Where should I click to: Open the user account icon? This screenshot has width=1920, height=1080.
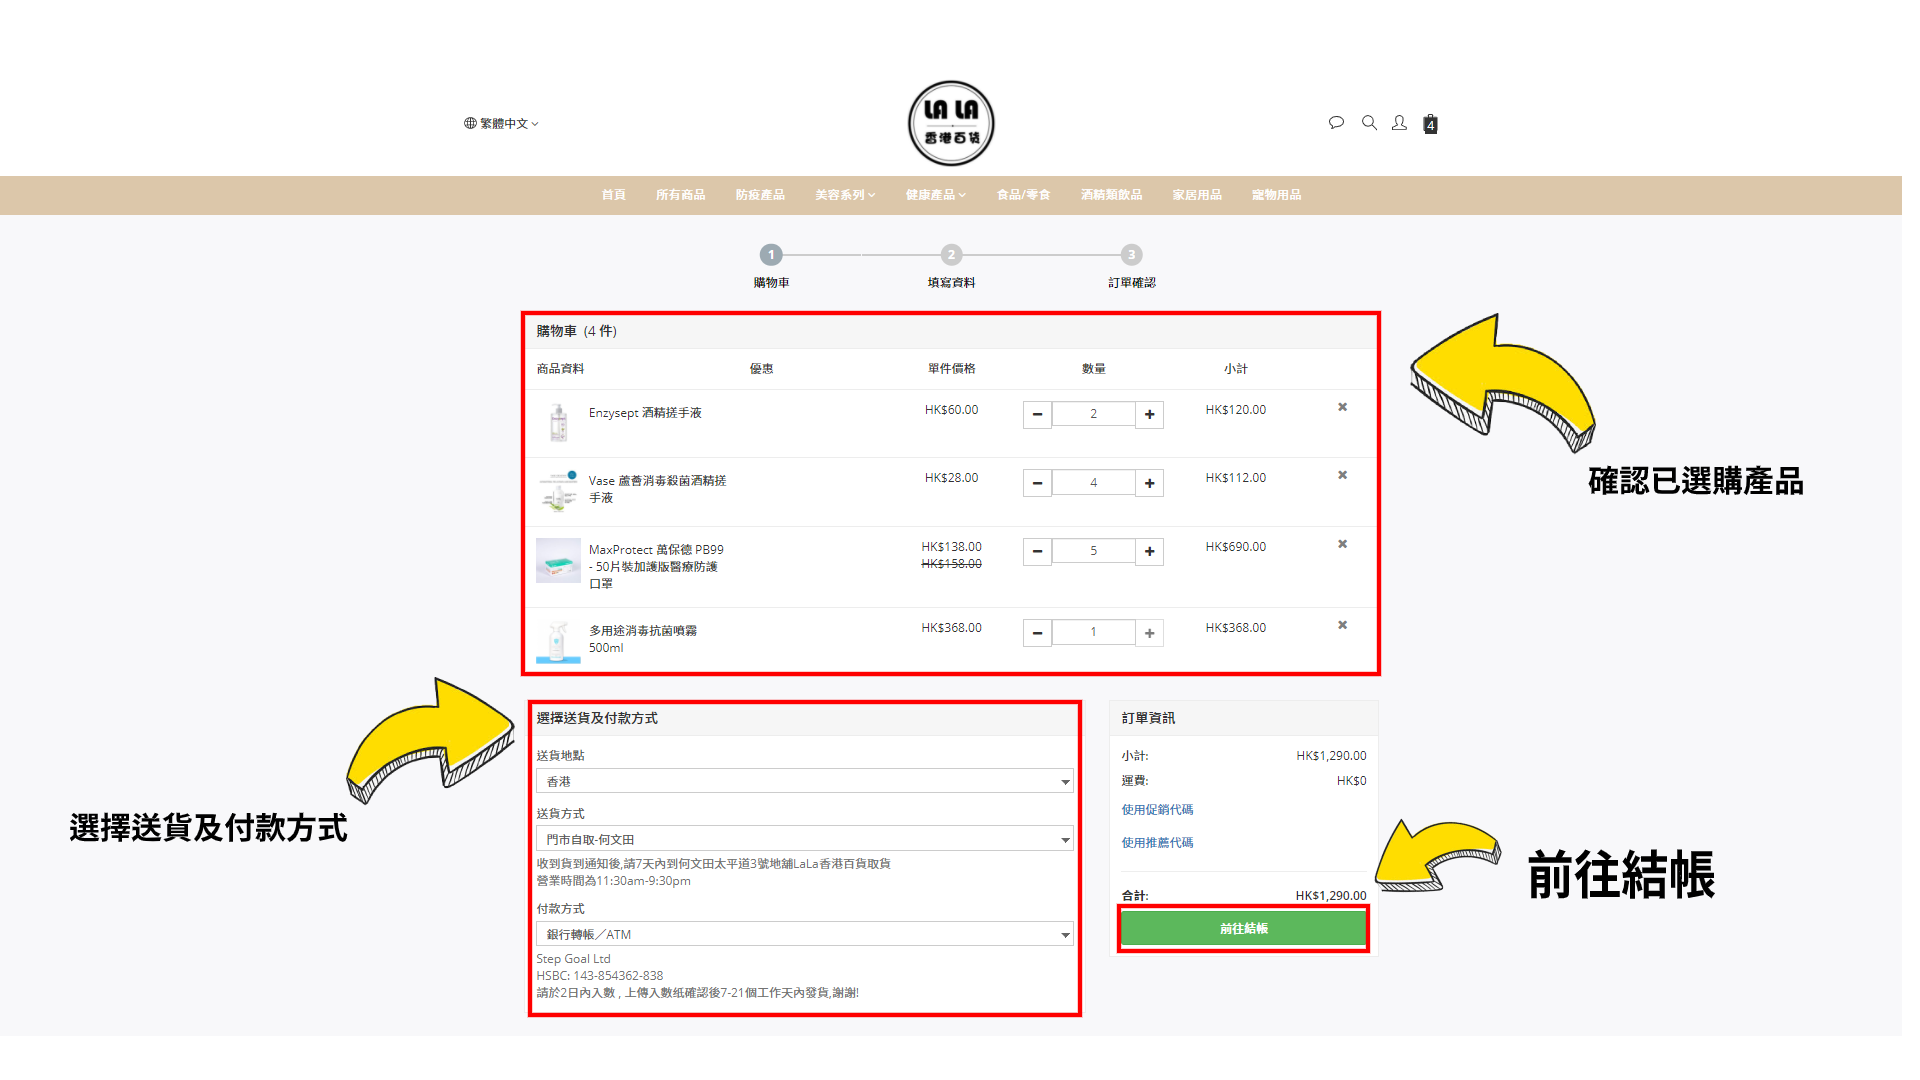tap(1399, 123)
